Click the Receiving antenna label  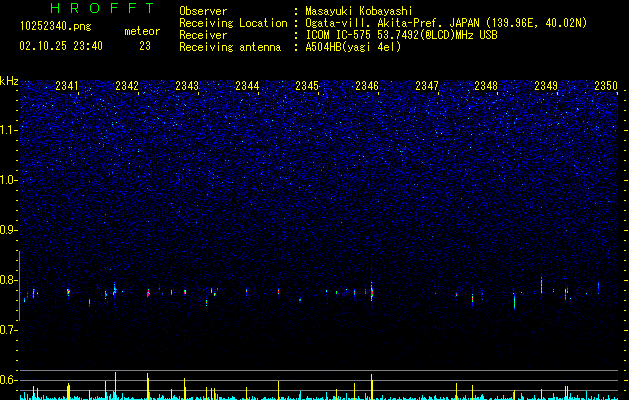click(230, 47)
